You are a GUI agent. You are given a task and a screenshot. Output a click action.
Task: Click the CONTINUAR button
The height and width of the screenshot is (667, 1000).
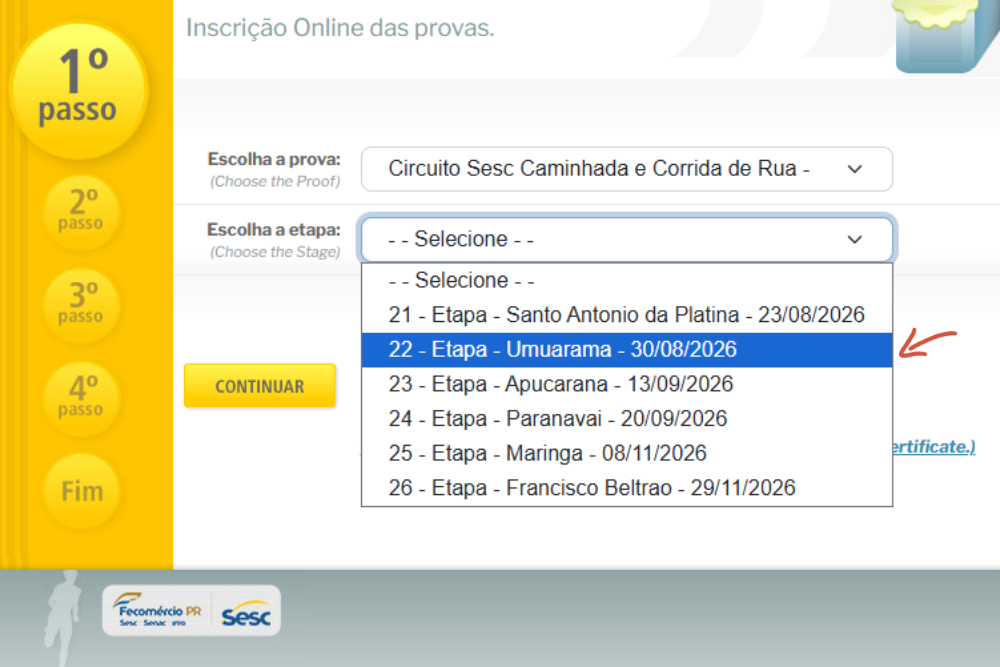click(x=260, y=386)
